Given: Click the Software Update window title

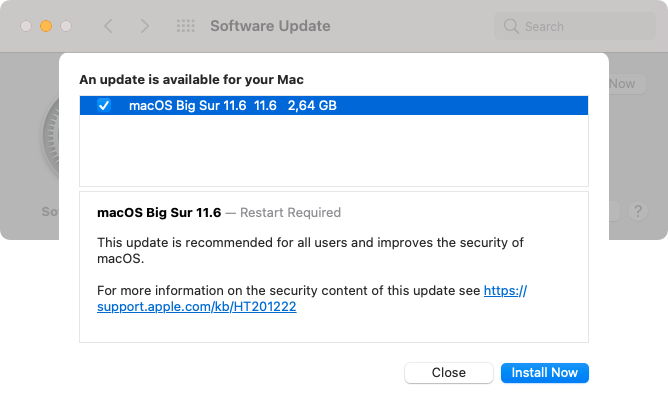Looking at the screenshot, I should coord(270,26).
